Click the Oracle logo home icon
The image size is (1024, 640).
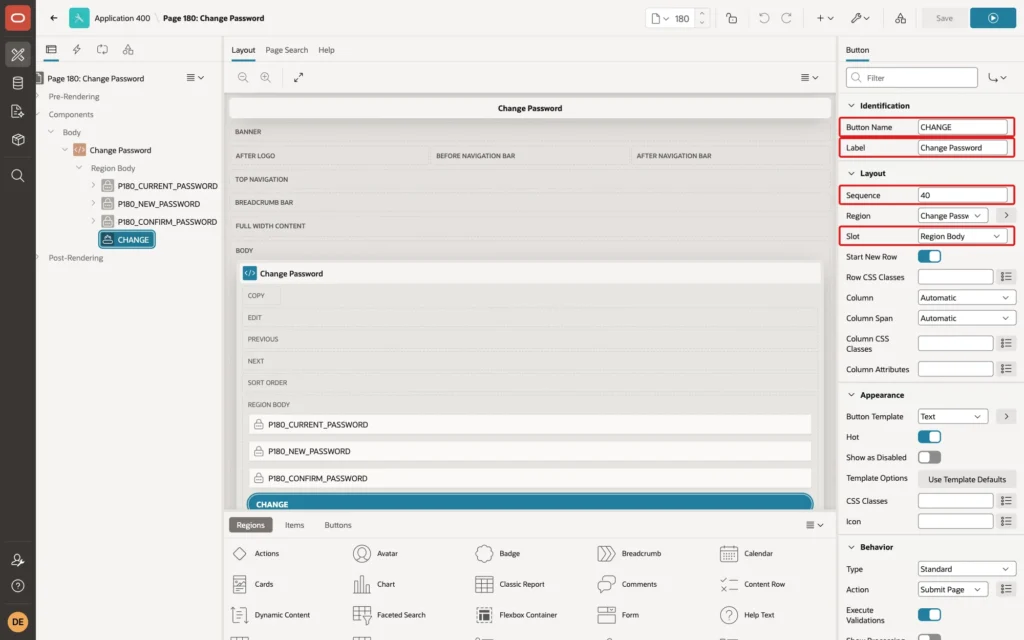click(x=18, y=18)
